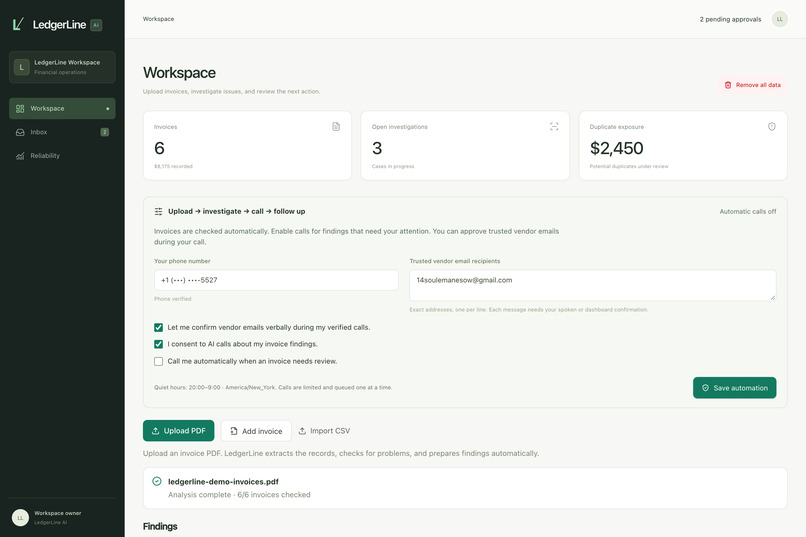Click the Findings heading

(160, 526)
